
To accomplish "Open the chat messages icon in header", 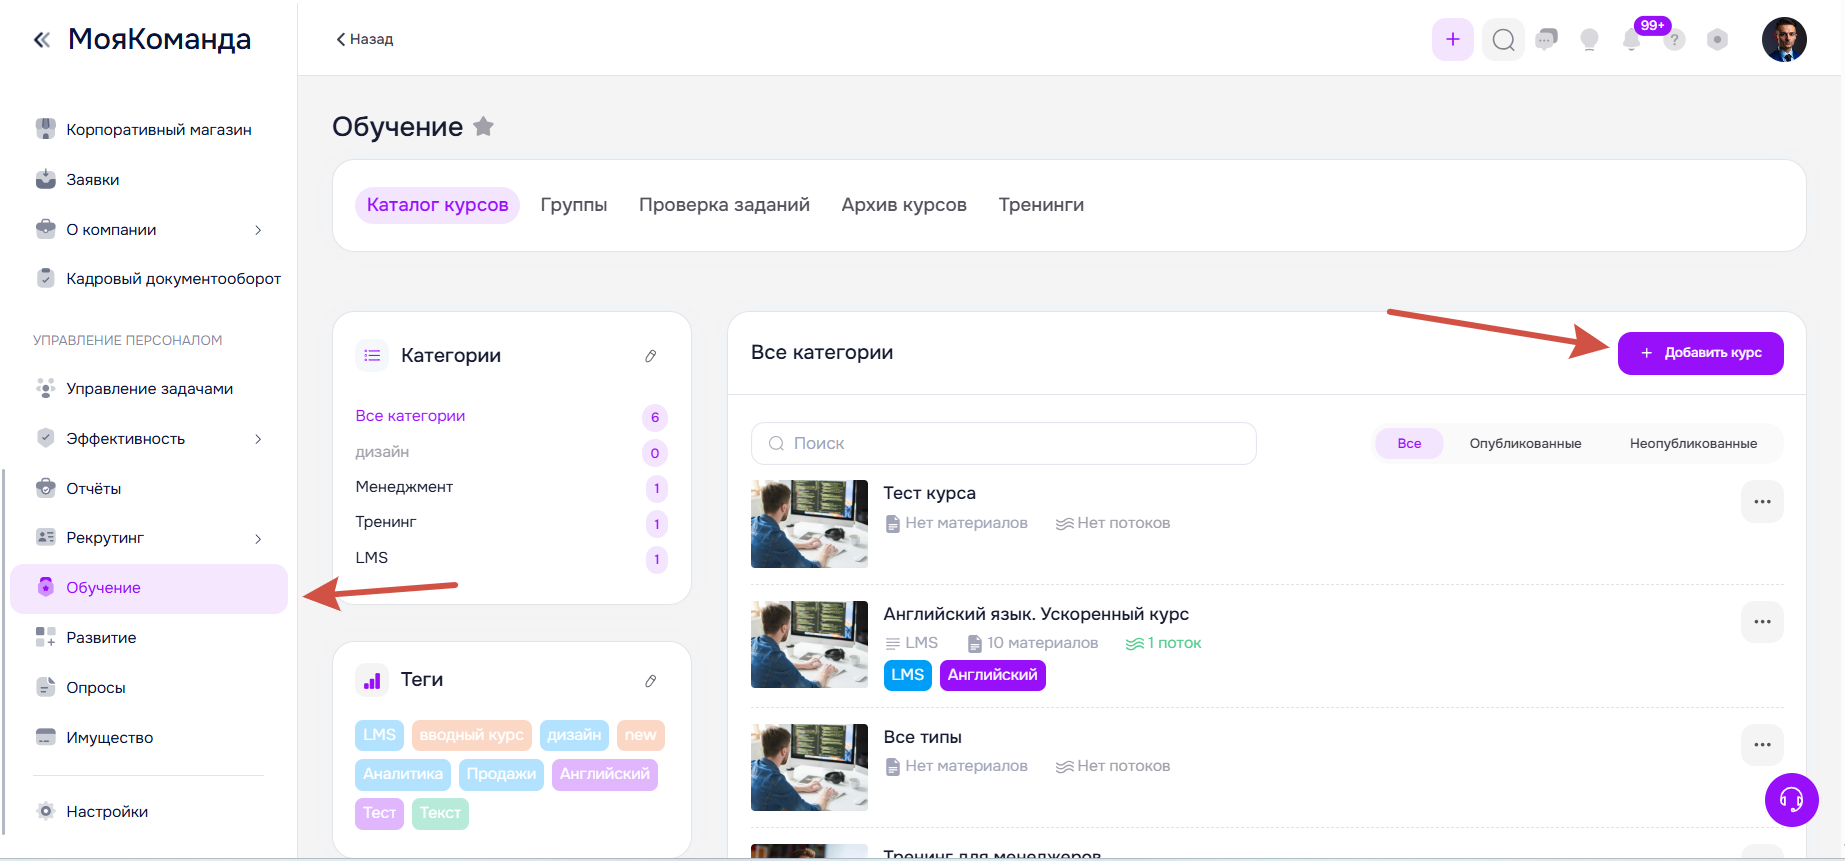I will point(1547,40).
